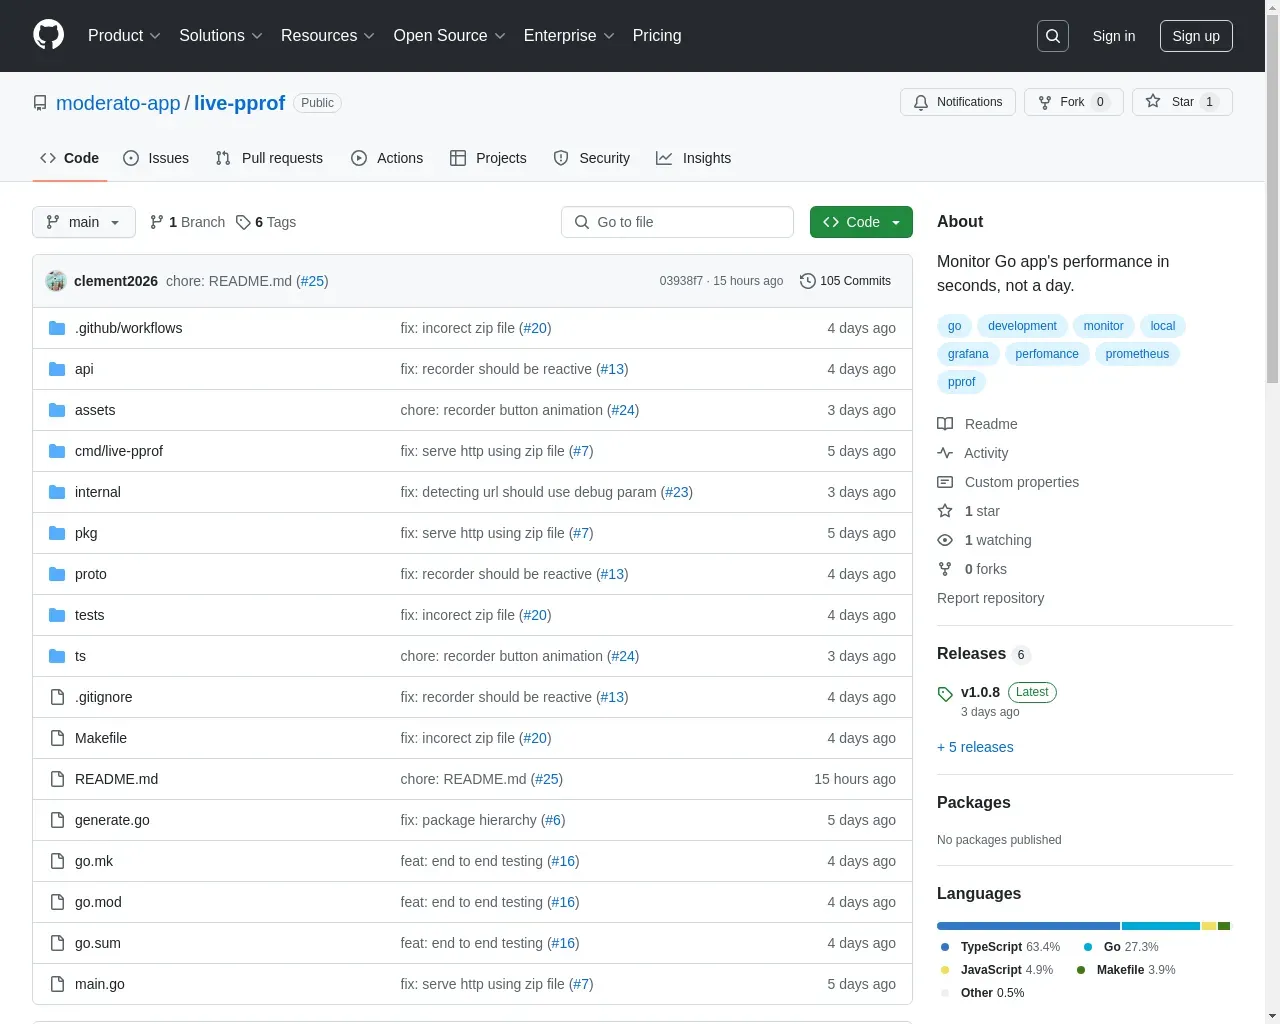Expand the Enterprise menu
This screenshot has width=1280, height=1024.
click(x=569, y=36)
